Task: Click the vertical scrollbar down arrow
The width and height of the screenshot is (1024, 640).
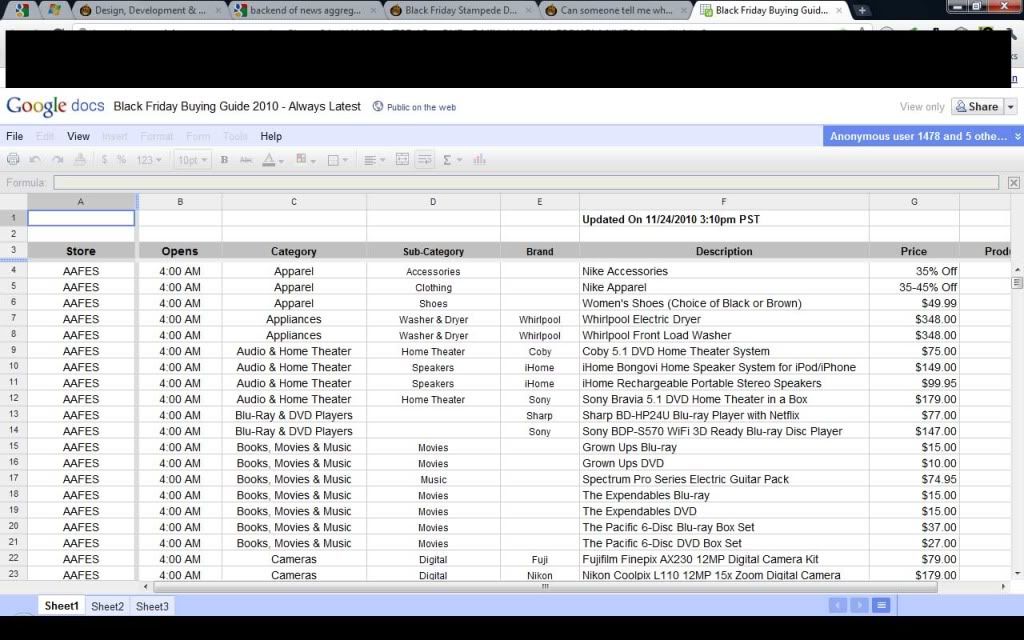Action: (1017, 573)
